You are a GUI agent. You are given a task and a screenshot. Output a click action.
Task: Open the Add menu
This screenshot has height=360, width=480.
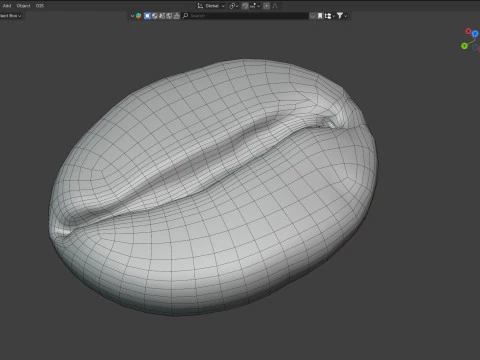[7, 6]
